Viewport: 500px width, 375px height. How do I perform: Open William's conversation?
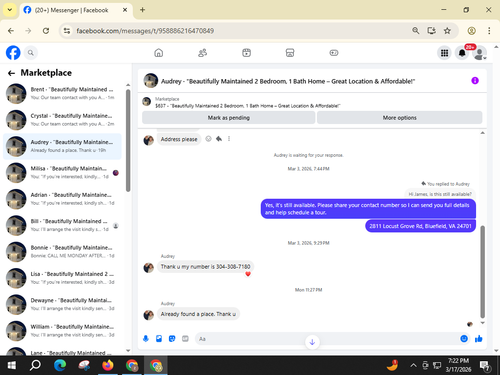click(62, 330)
